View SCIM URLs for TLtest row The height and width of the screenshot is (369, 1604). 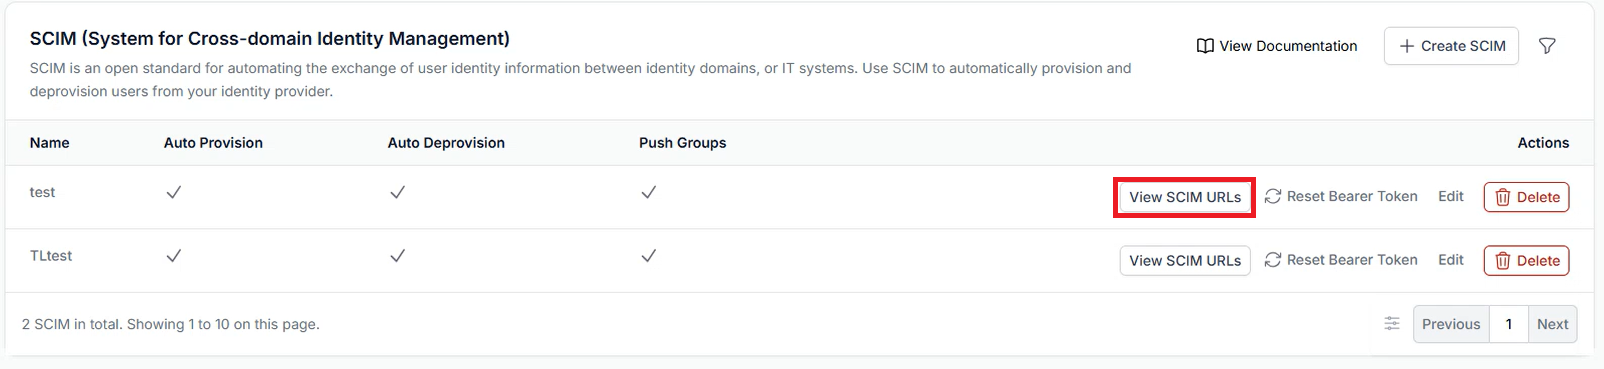click(1185, 260)
